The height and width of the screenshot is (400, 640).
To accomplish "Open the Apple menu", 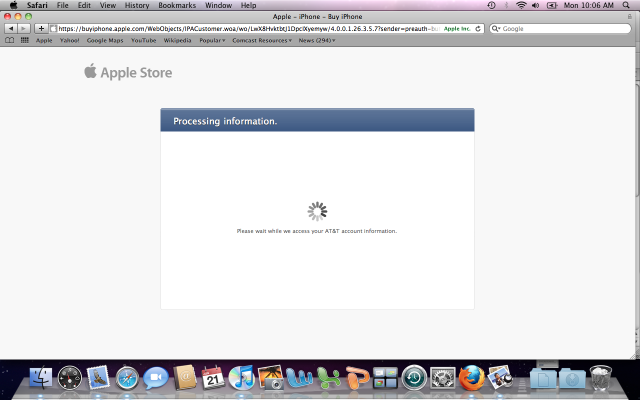I will click(x=13, y=5).
